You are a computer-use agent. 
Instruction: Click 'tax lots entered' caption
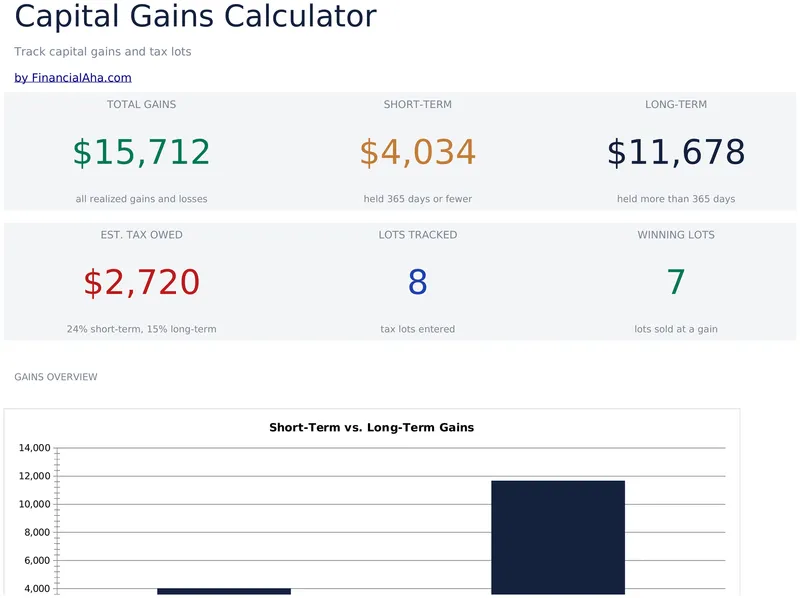[x=417, y=329]
